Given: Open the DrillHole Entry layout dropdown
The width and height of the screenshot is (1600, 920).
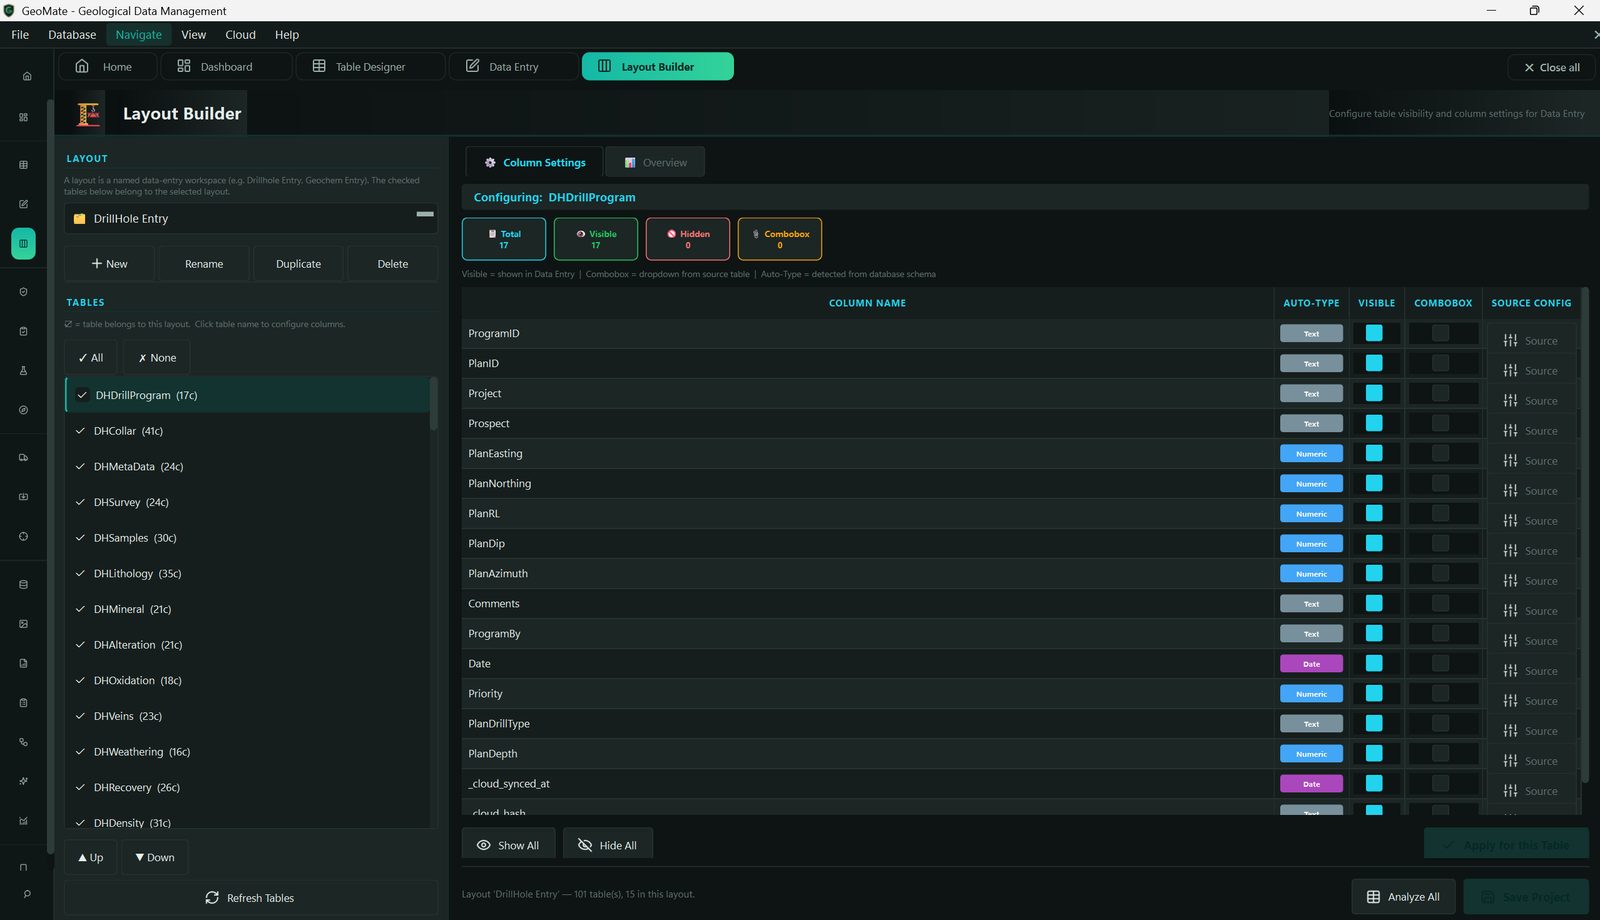Looking at the screenshot, I should [251, 218].
